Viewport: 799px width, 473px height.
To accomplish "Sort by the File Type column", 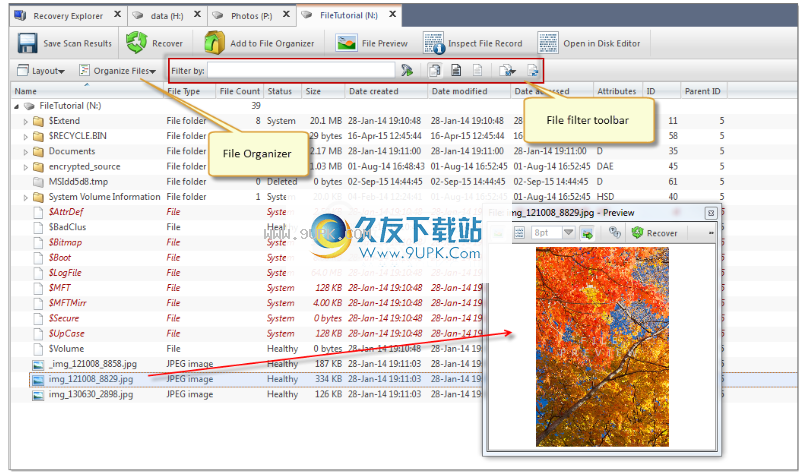I will (x=189, y=91).
